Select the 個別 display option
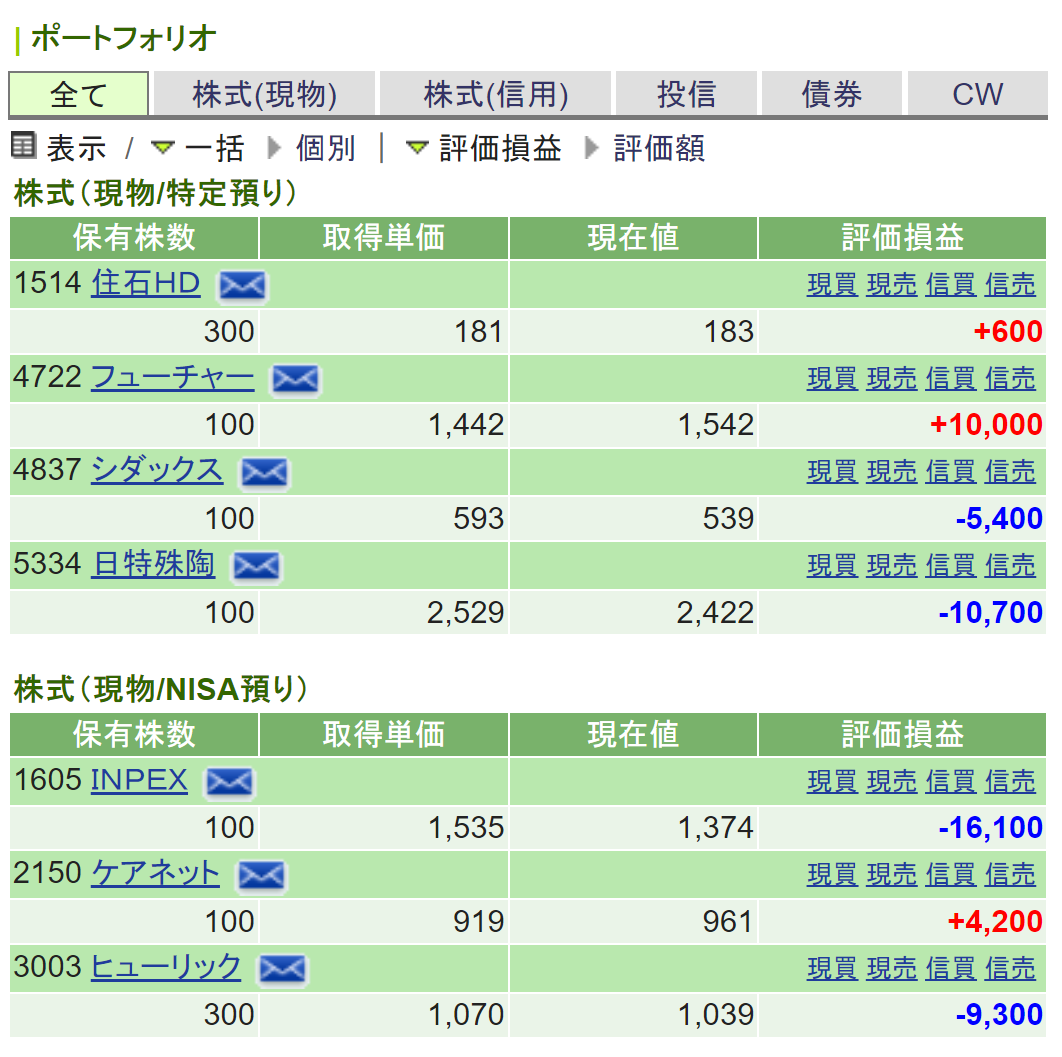Image resolution: width=1062 pixels, height=1057 pixels. coord(325,148)
